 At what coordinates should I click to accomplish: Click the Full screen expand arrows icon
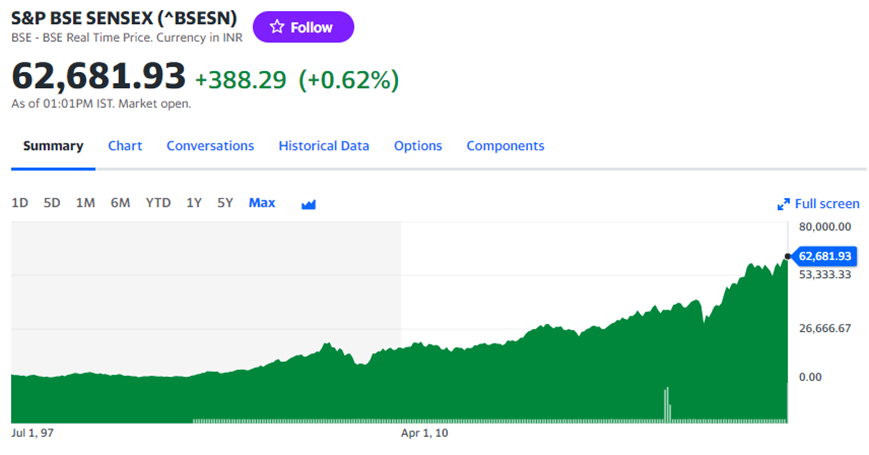tap(783, 205)
